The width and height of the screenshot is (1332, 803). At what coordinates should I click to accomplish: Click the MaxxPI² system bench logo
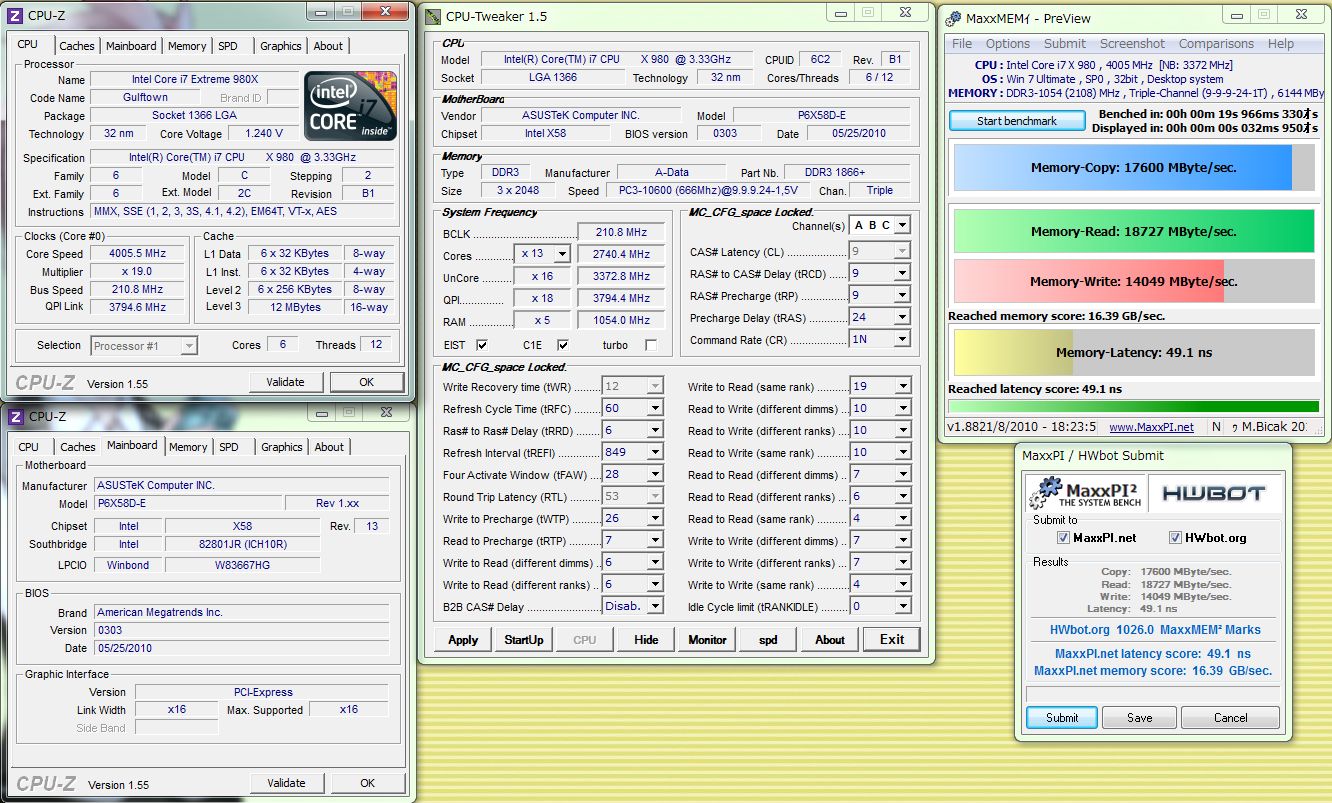[1085, 493]
